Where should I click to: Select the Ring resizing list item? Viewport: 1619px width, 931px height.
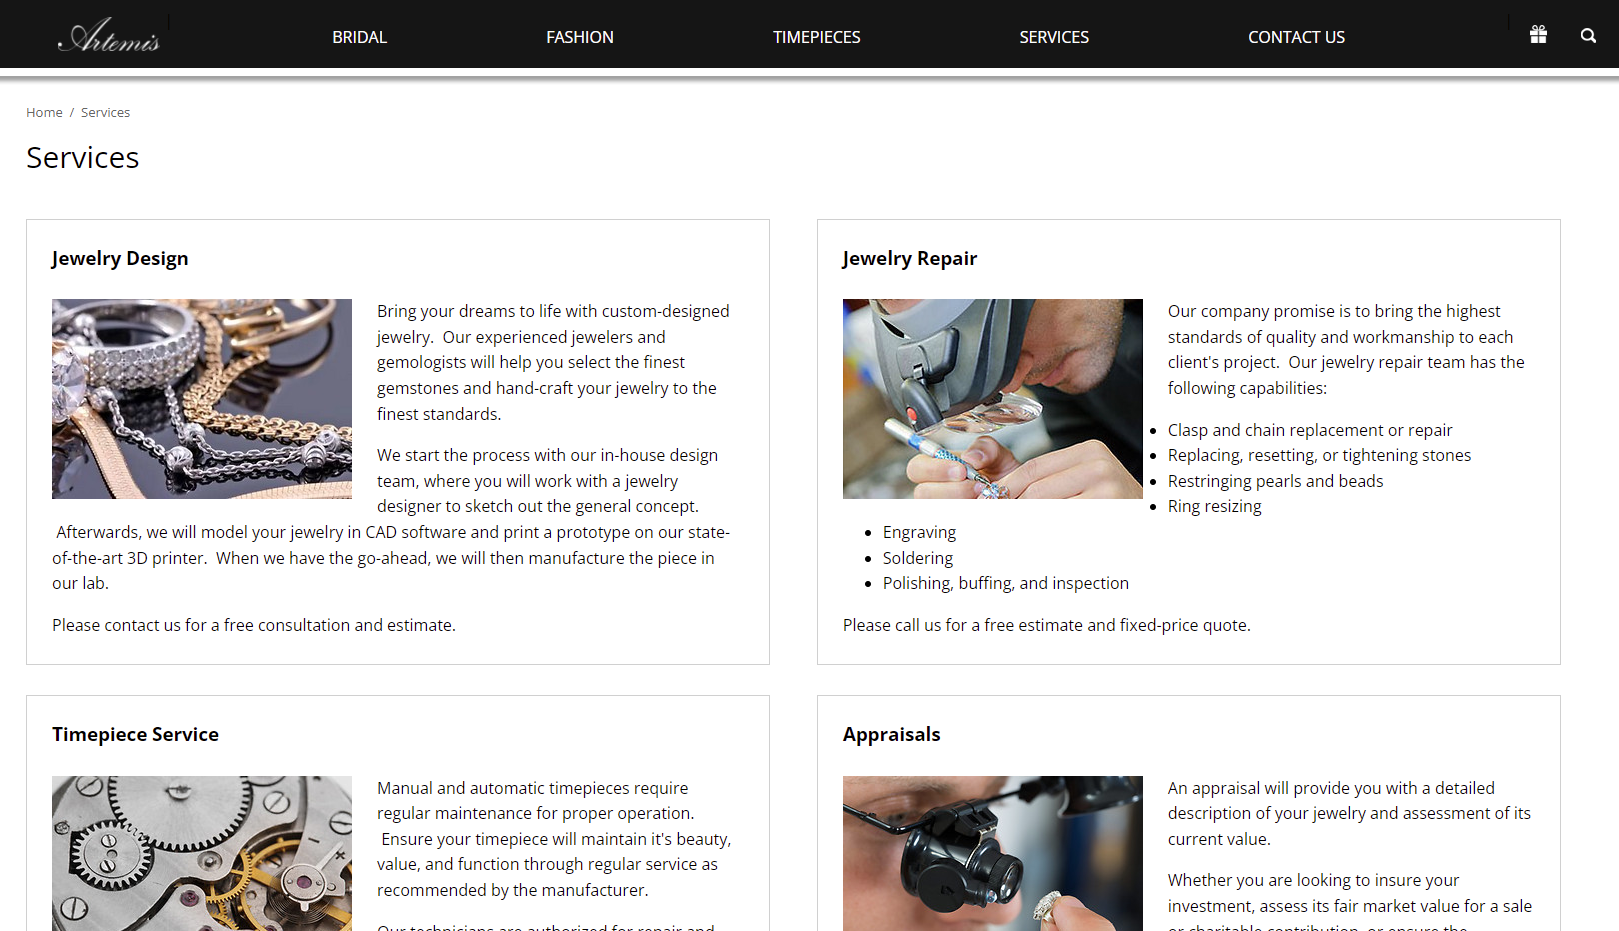(x=1214, y=506)
